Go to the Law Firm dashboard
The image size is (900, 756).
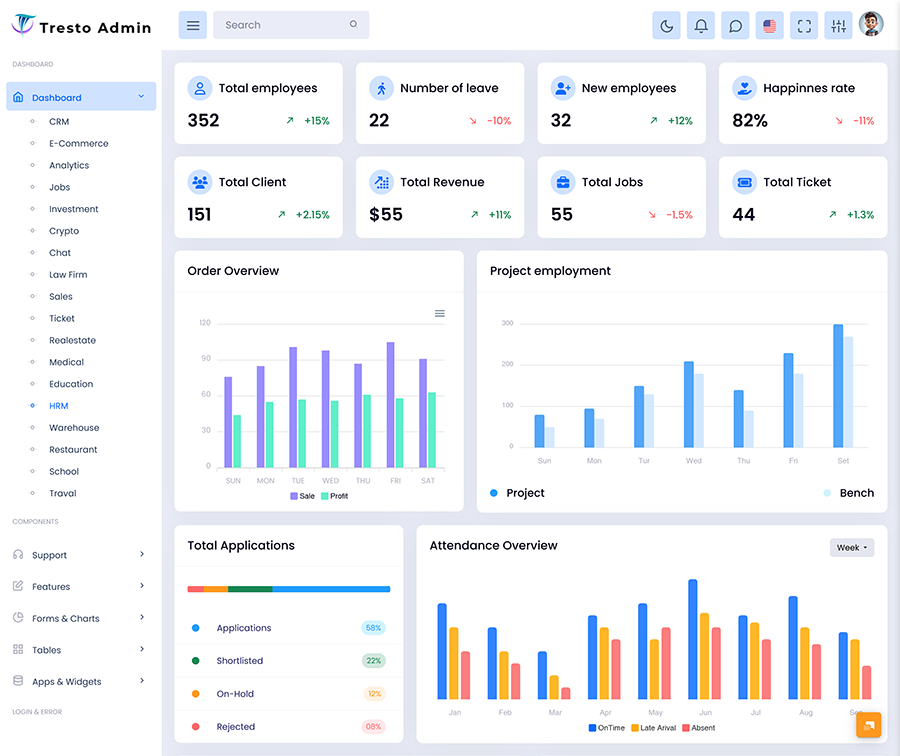(x=68, y=275)
